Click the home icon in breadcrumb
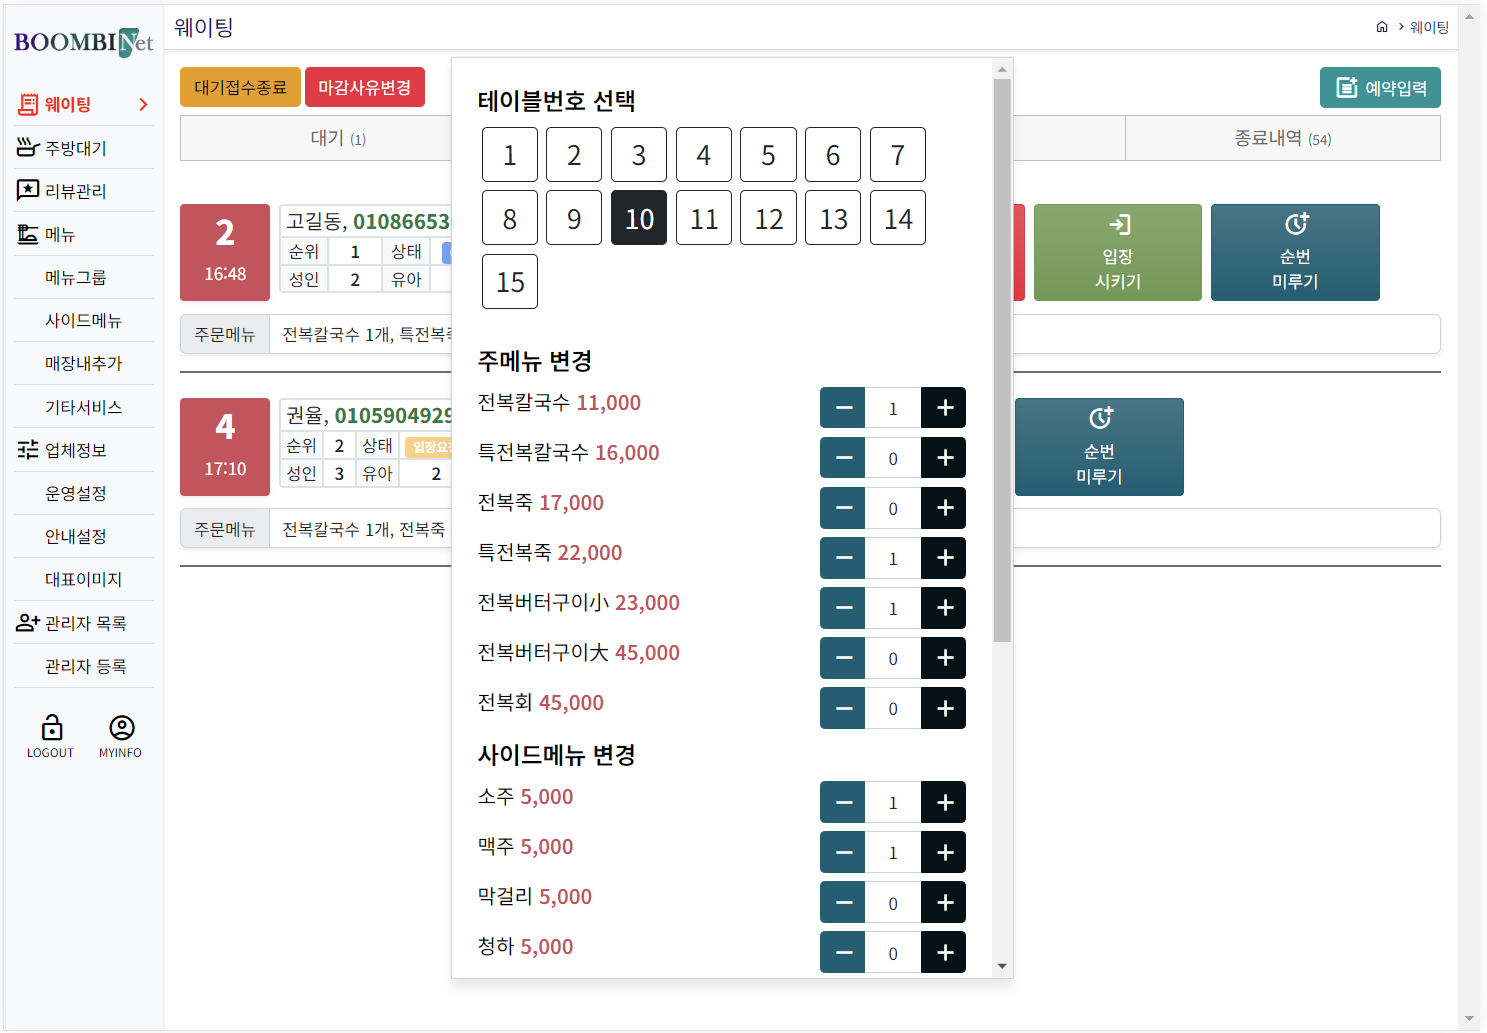The height and width of the screenshot is (1033, 1487). click(1382, 27)
